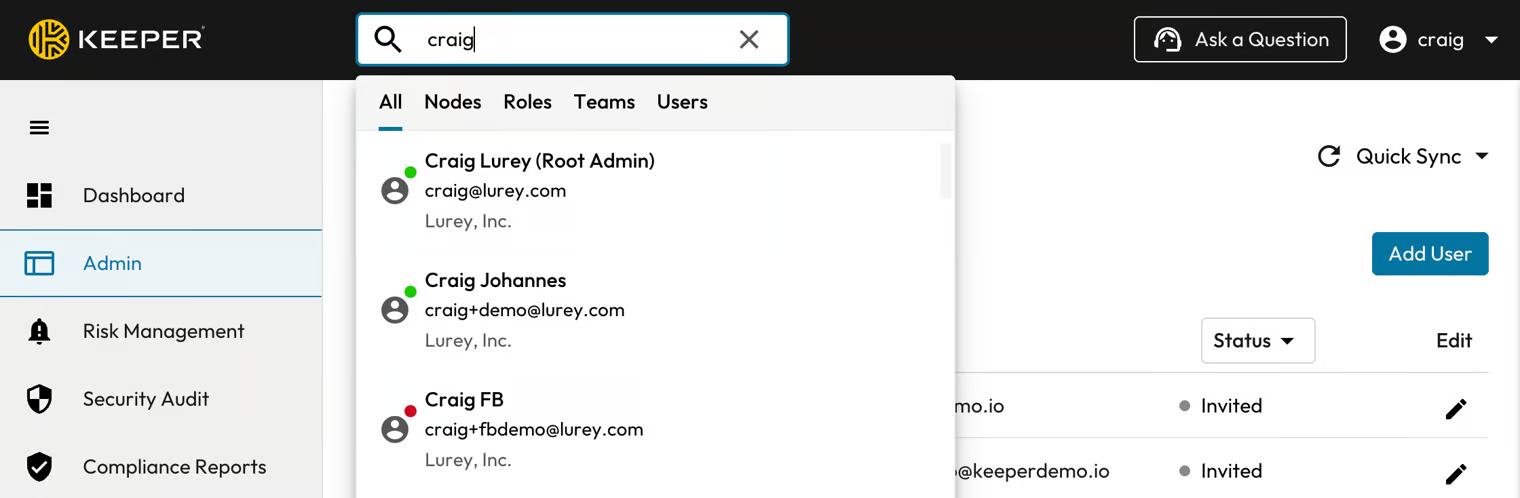The height and width of the screenshot is (498, 1520).
Task: Open Security Audit shield icon
Action: coord(39,400)
